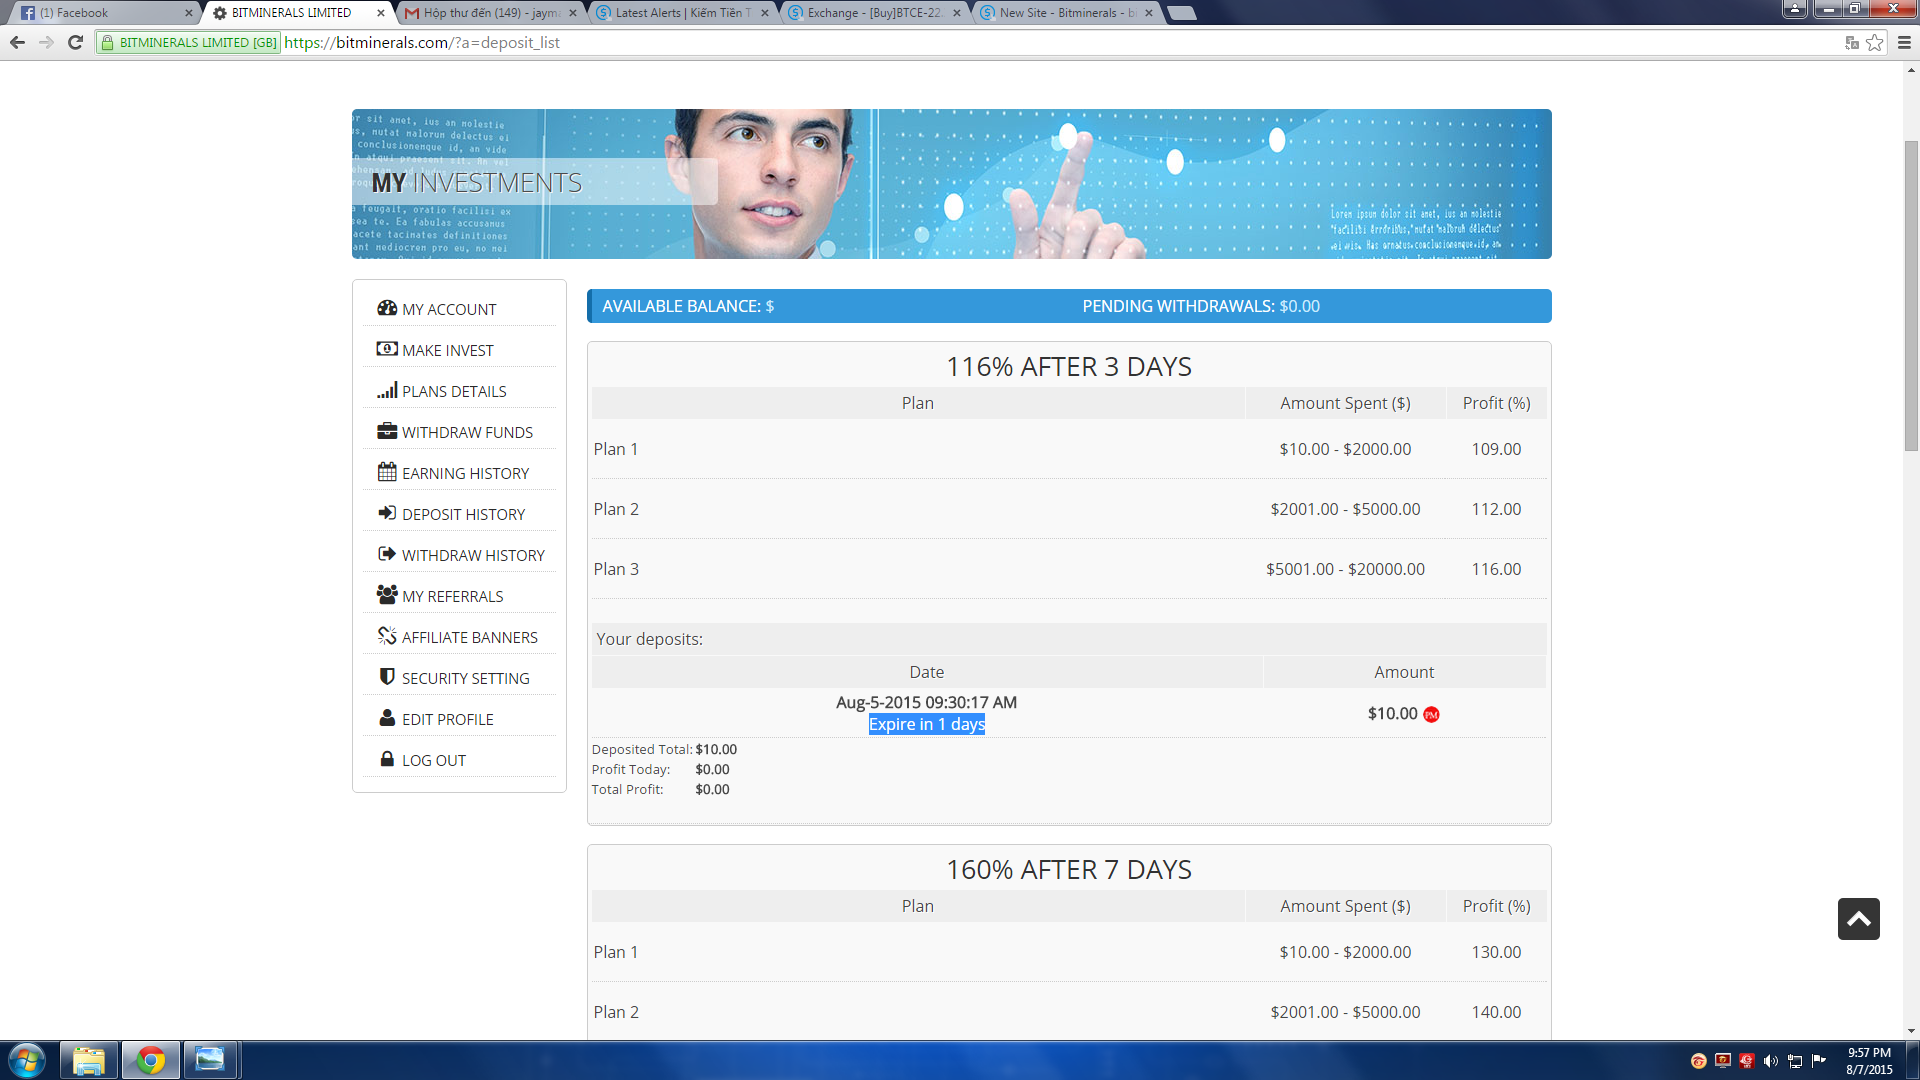Click the red payment icon beside $10.00
The width and height of the screenshot is (1920, 1080).
click(1431, 714)
